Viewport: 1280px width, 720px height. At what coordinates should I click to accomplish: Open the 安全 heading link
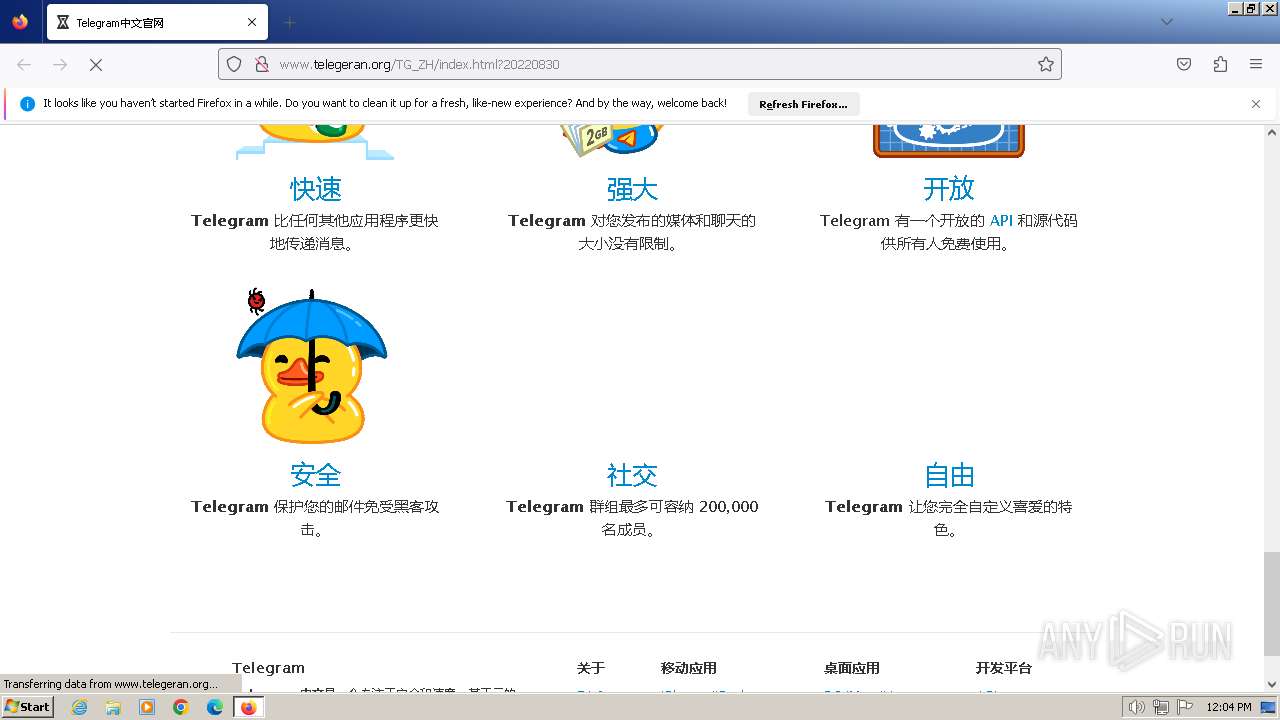316,475
